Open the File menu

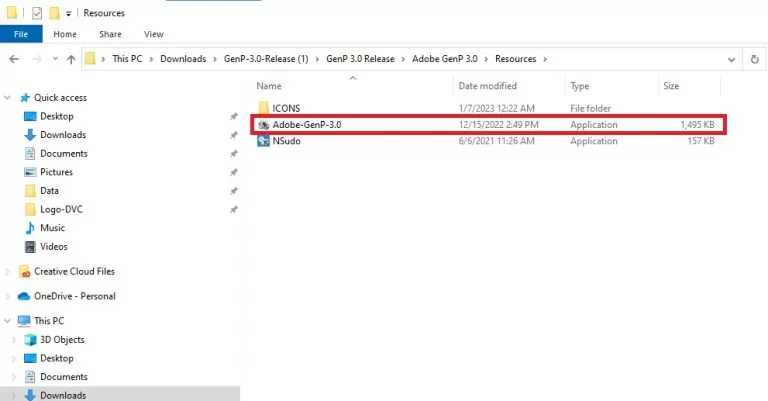21,34
